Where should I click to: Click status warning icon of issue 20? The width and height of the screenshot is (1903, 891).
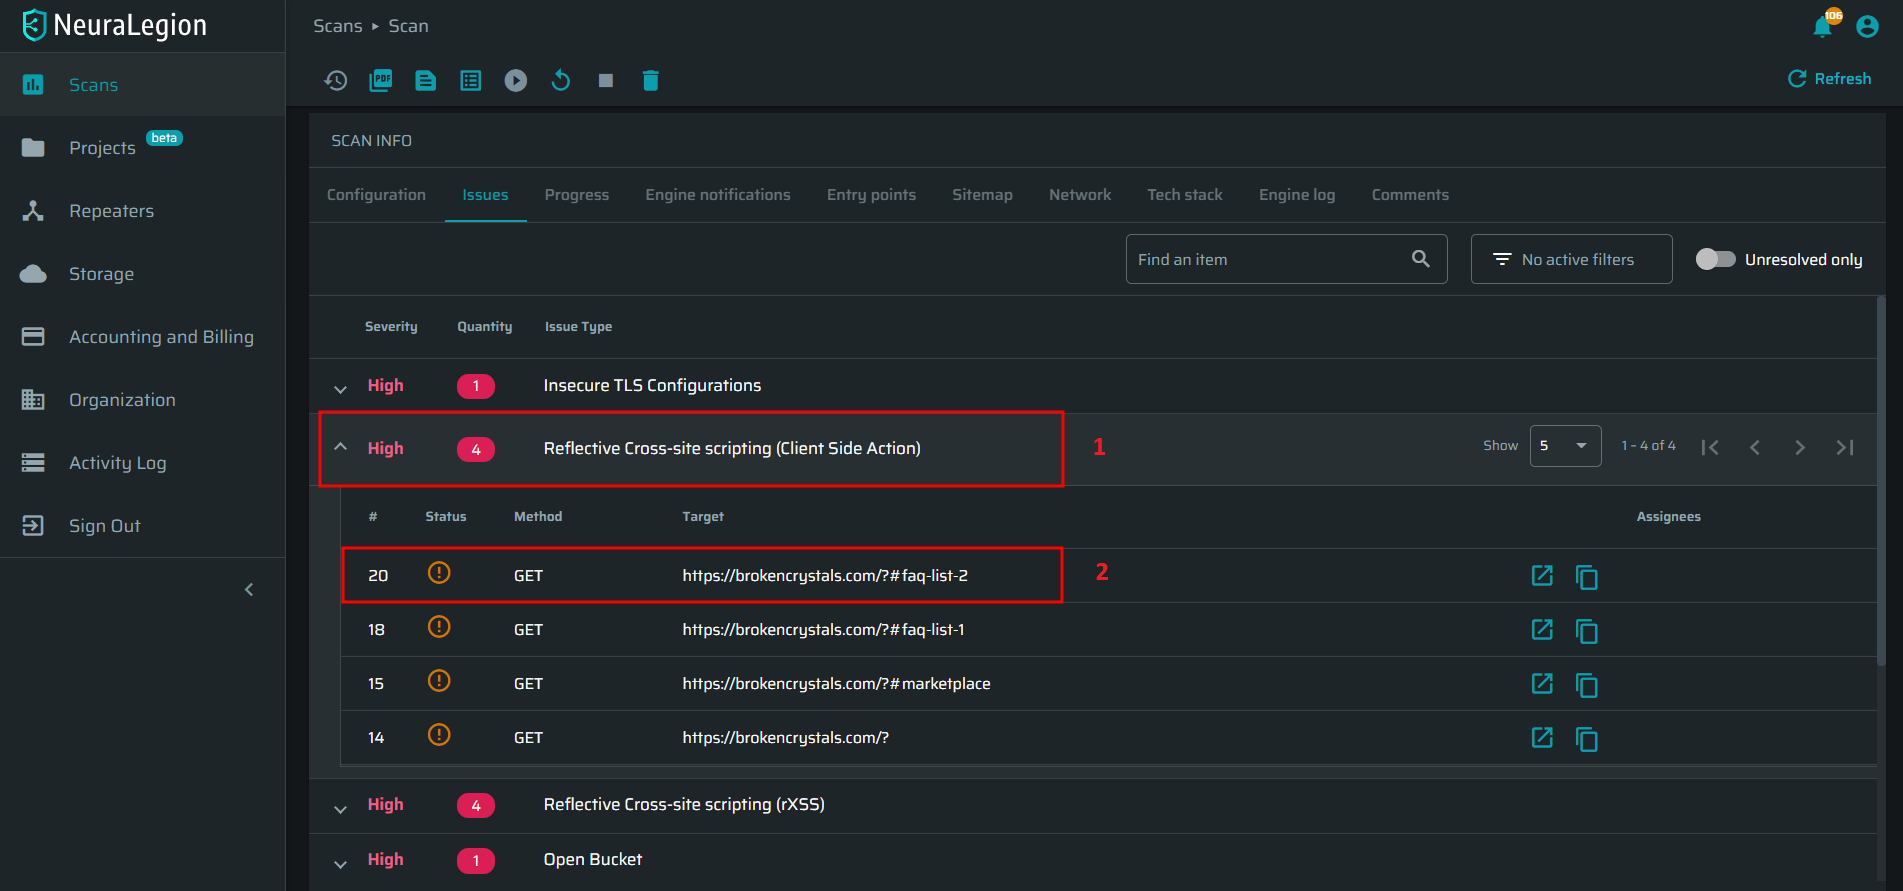[x=439, y=573]
